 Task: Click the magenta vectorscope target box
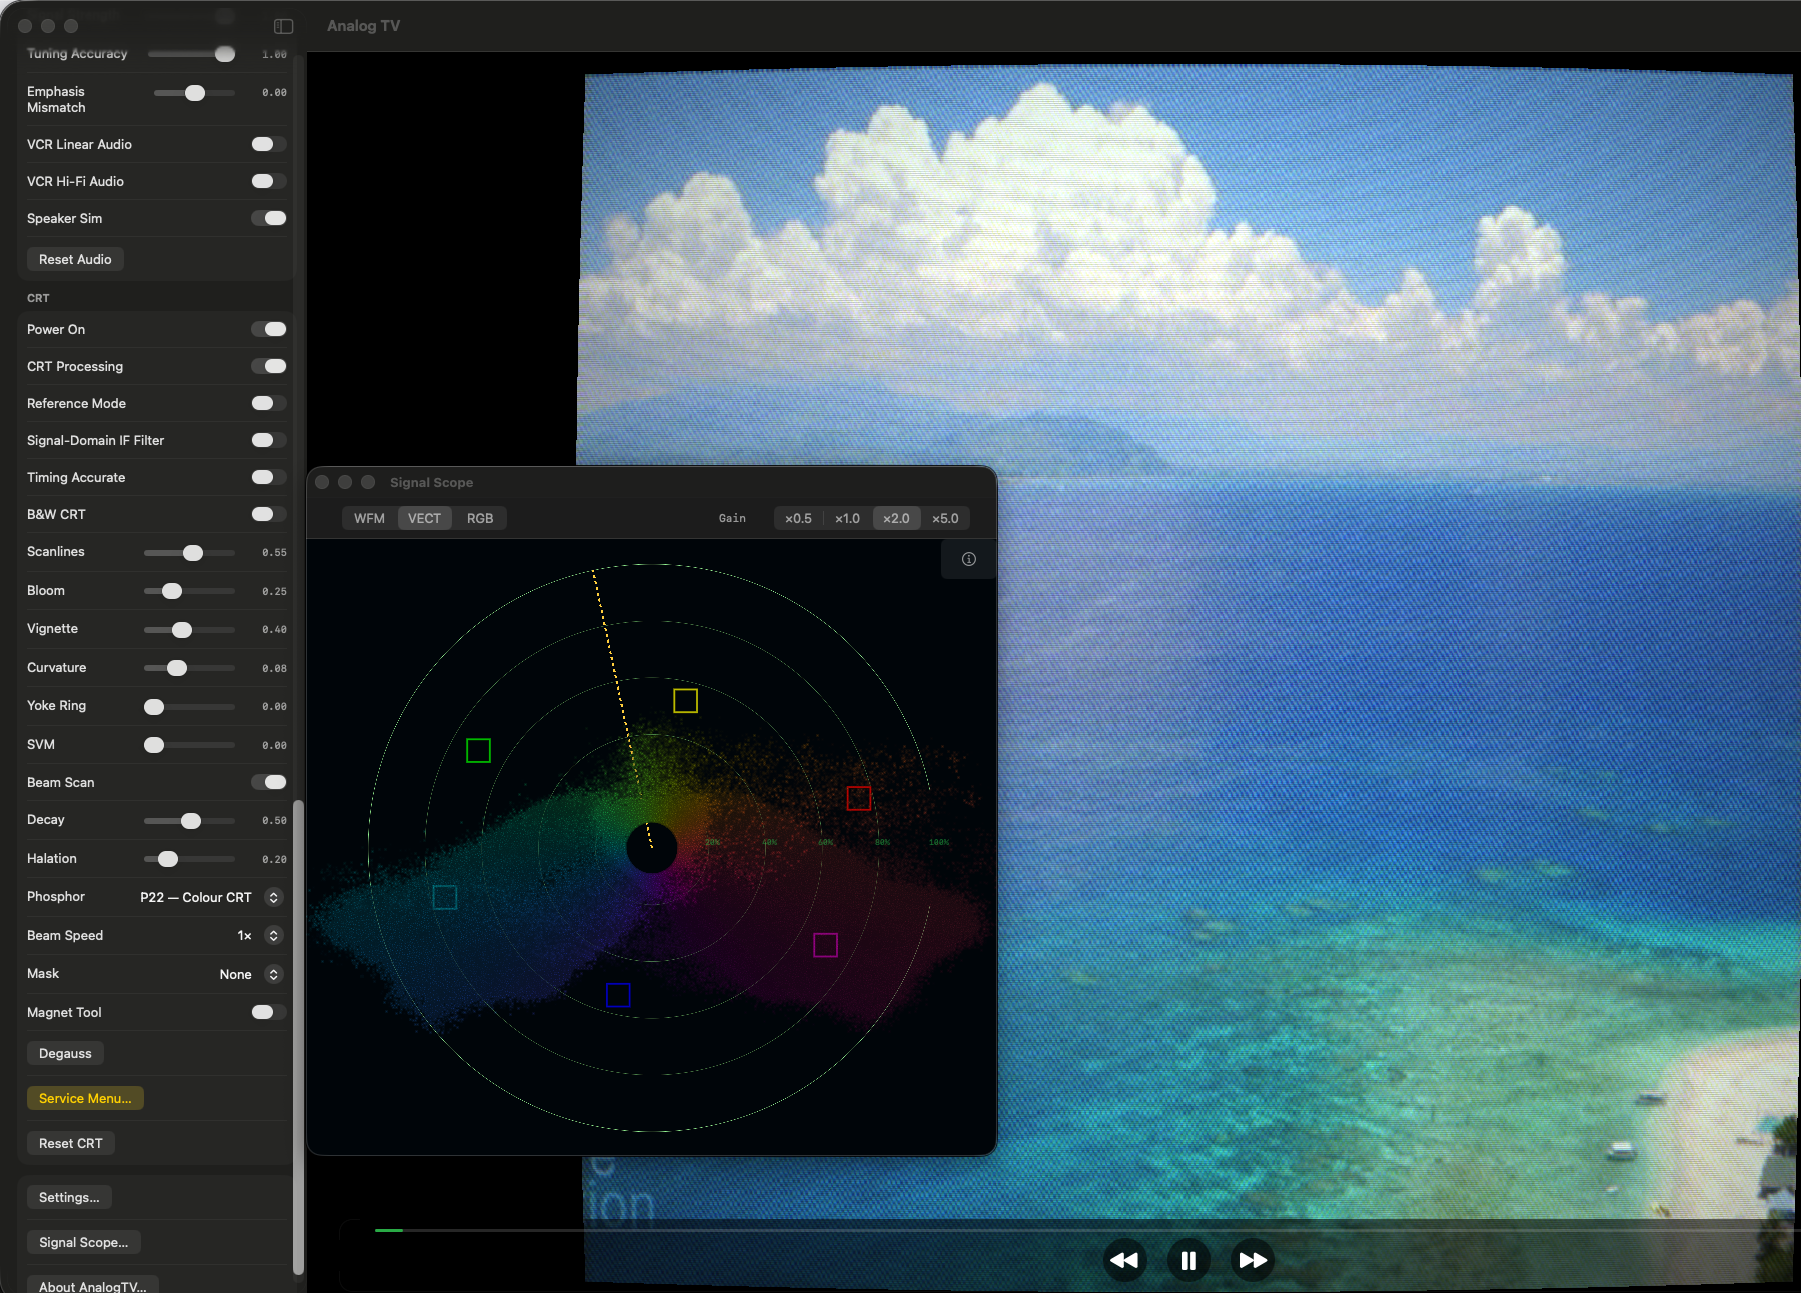(825, 945)
